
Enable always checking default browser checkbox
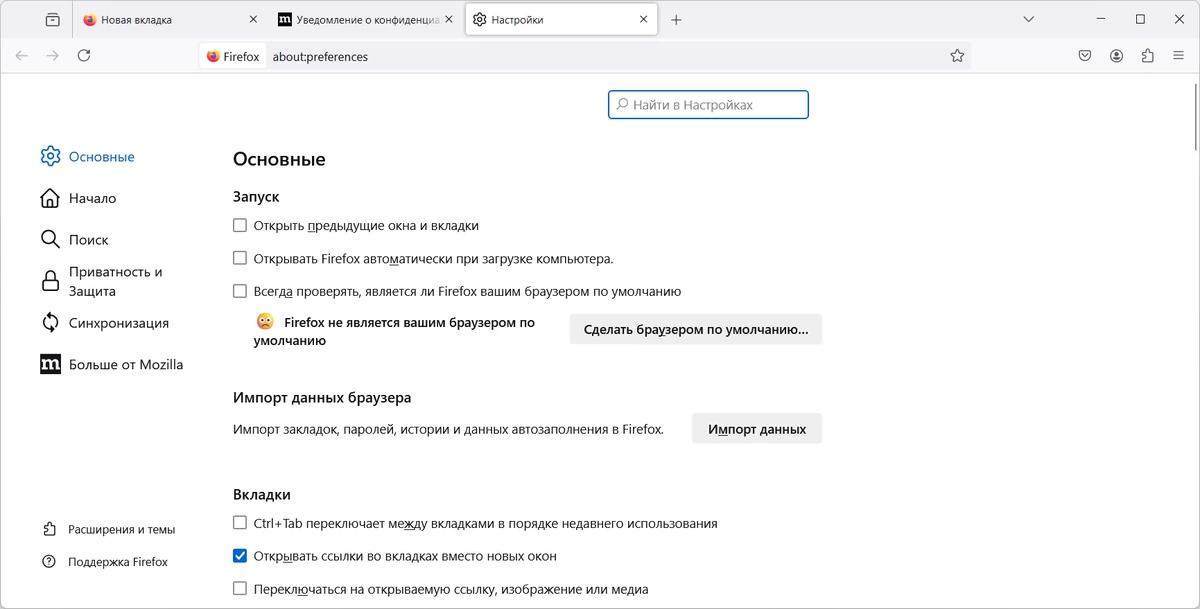point(240,291)
